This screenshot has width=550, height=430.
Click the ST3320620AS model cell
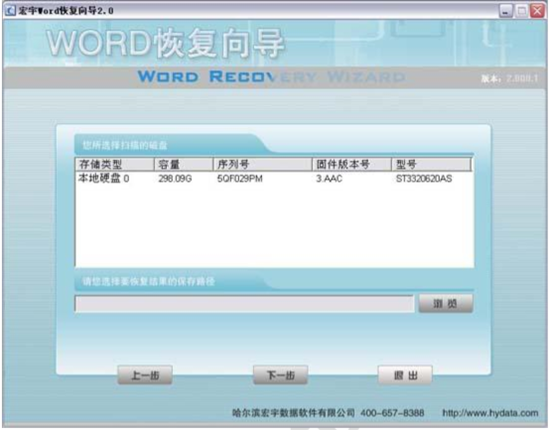424,179
